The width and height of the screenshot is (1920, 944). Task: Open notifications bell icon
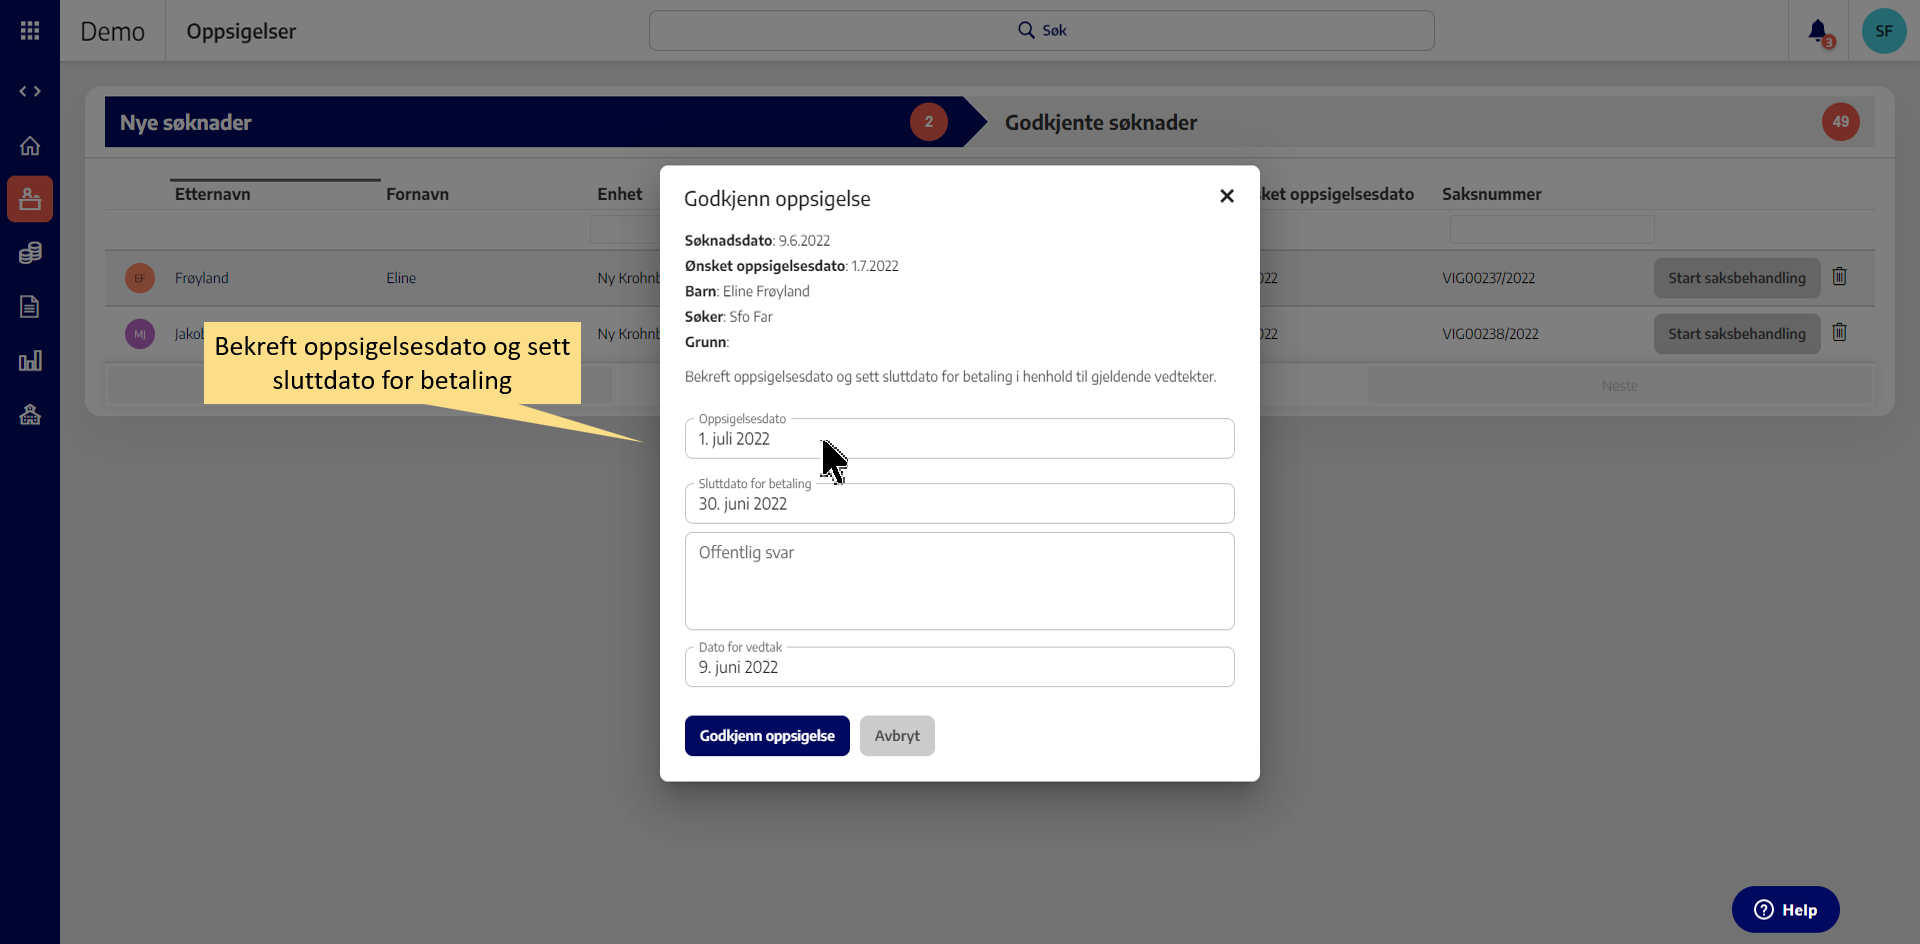tap(1818, 31)
